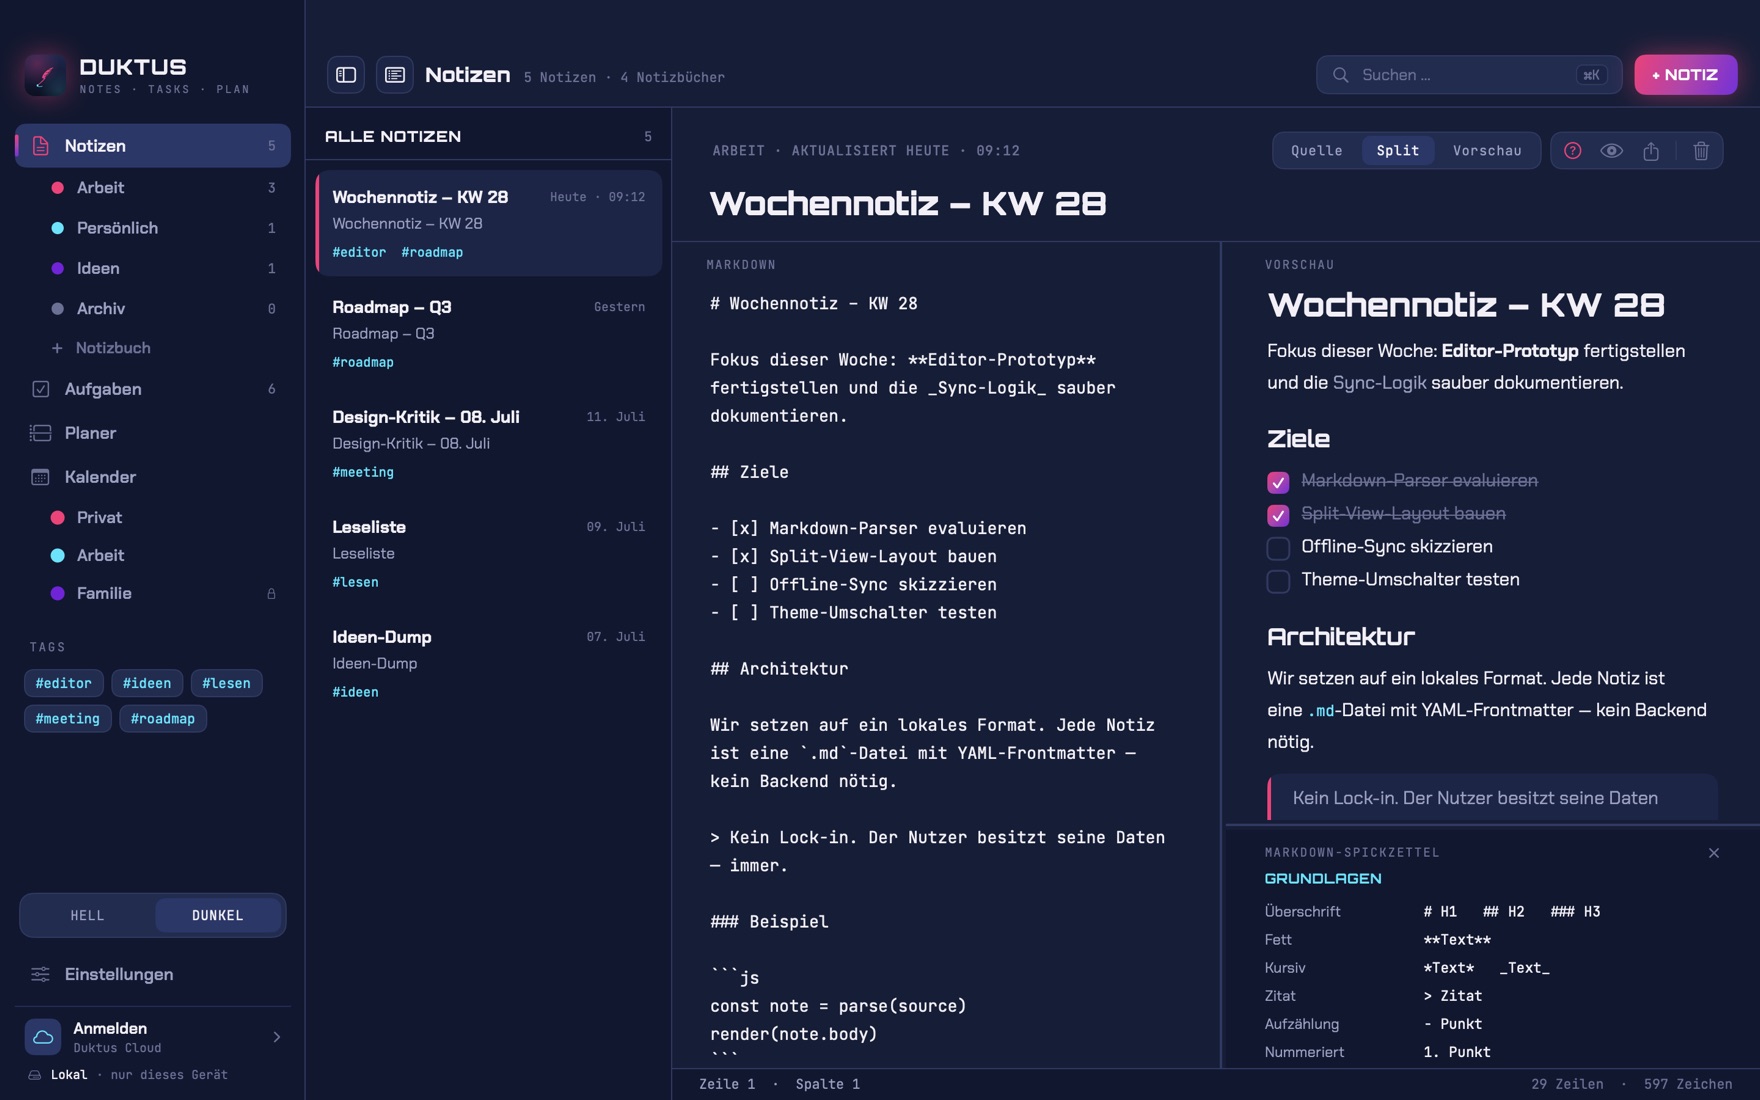Click the ⌘K shortcut badge
Viewport: 1760px width, 1100px height.
[1591, 75]
